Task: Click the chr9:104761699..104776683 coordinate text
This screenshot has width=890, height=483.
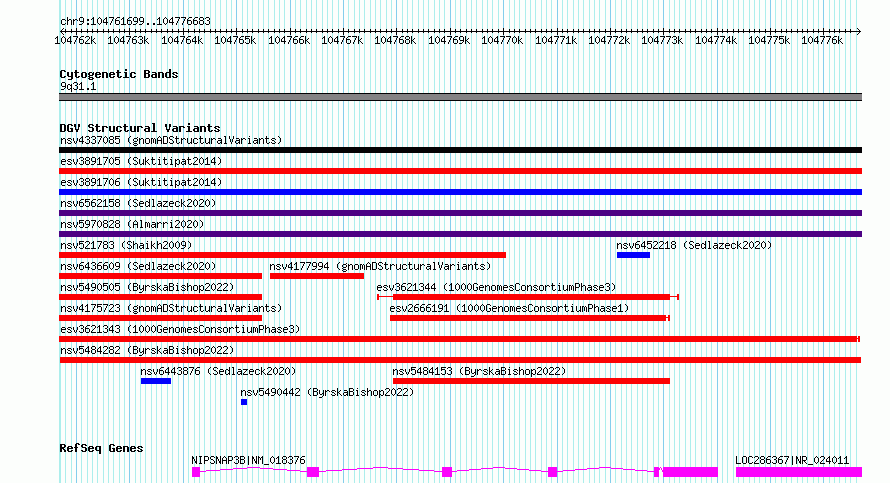Action: click(135, 22)
